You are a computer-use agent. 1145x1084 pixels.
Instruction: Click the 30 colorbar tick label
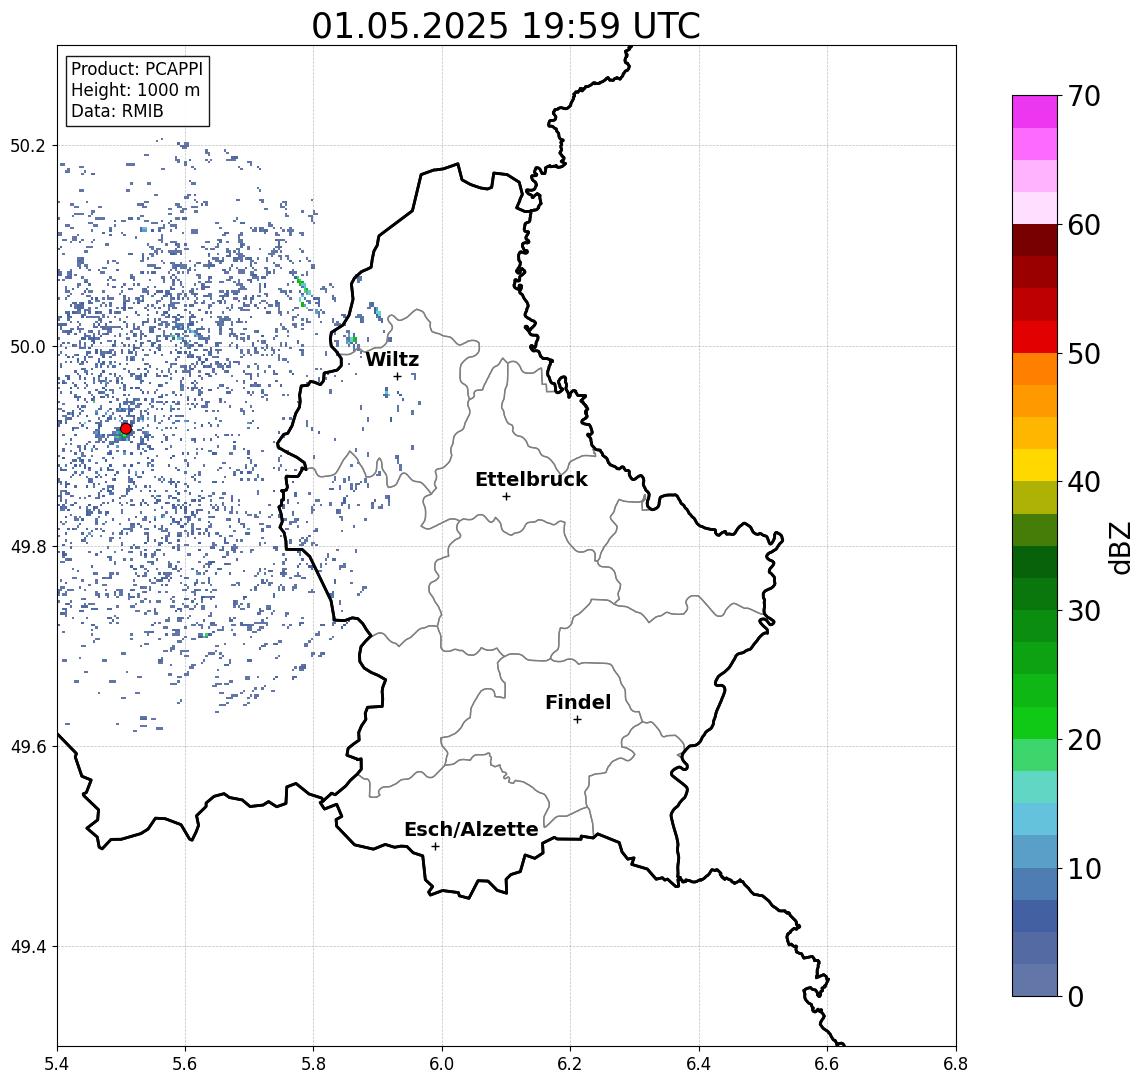pyautogui.click(x=1084, y=611)
